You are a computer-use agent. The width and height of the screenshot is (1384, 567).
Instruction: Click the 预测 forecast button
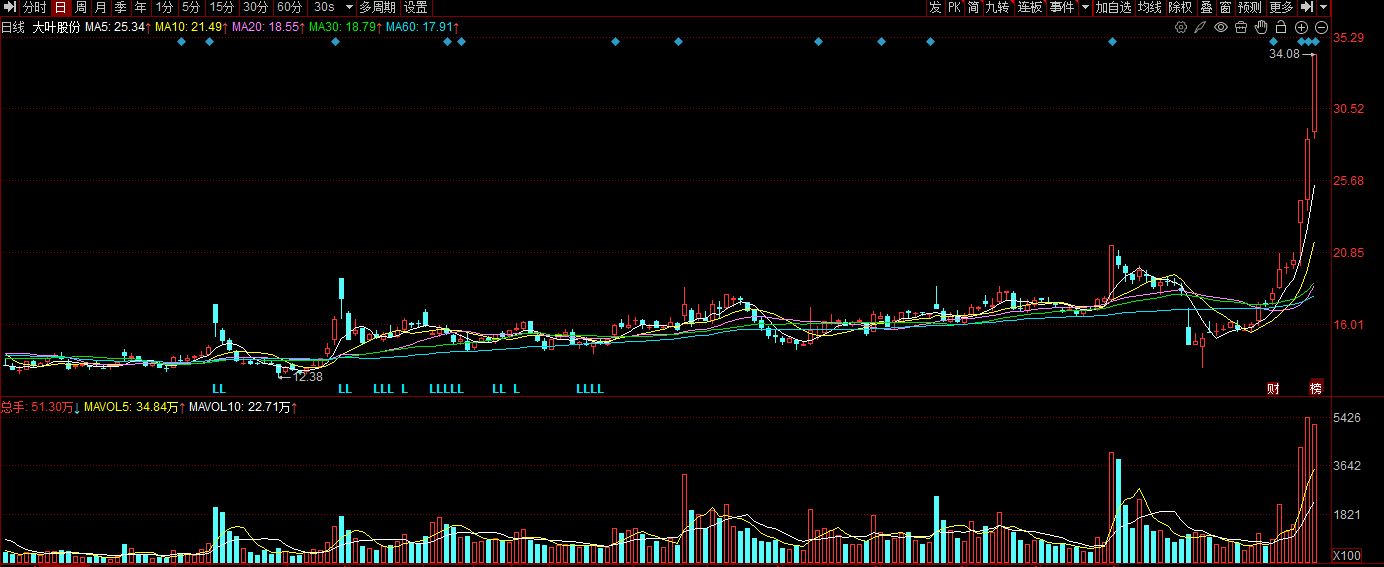coord(1250,7)
